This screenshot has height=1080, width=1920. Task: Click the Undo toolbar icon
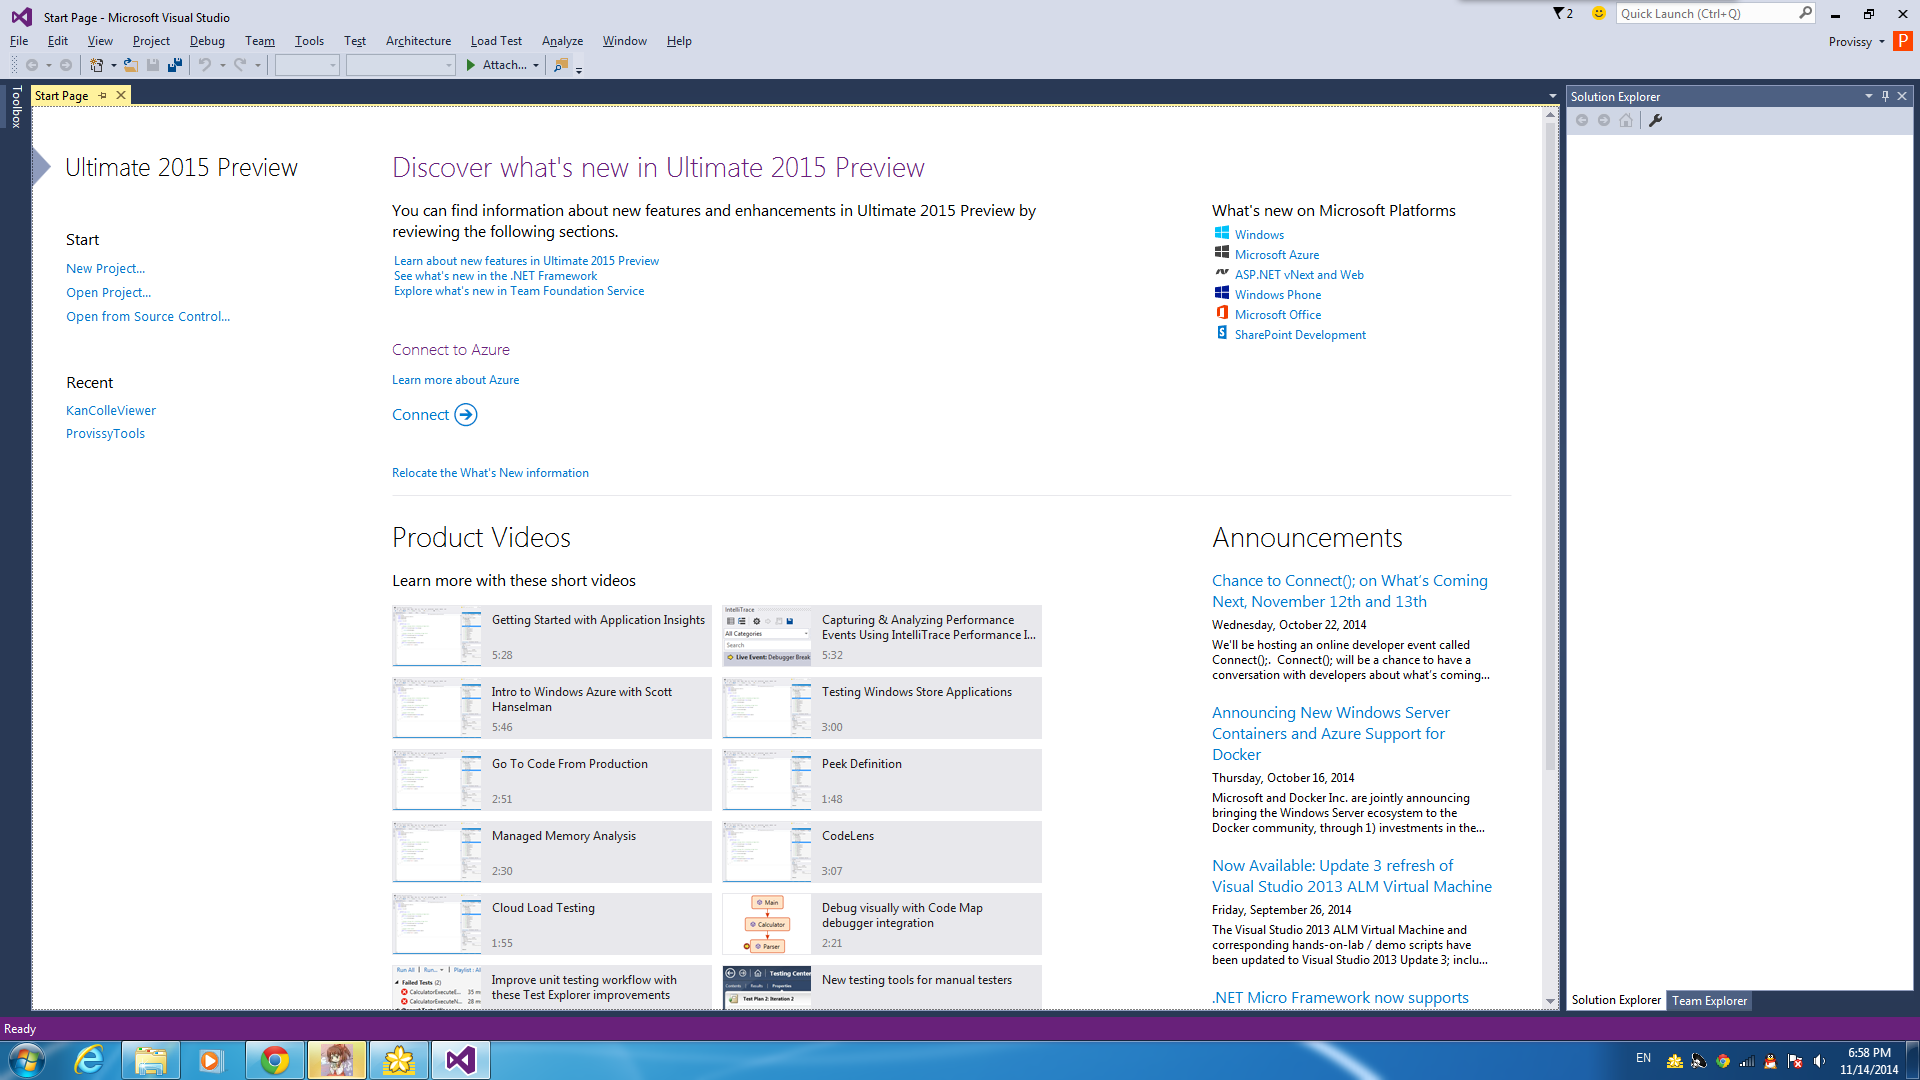pyautogui.click(x=205, y=65)
